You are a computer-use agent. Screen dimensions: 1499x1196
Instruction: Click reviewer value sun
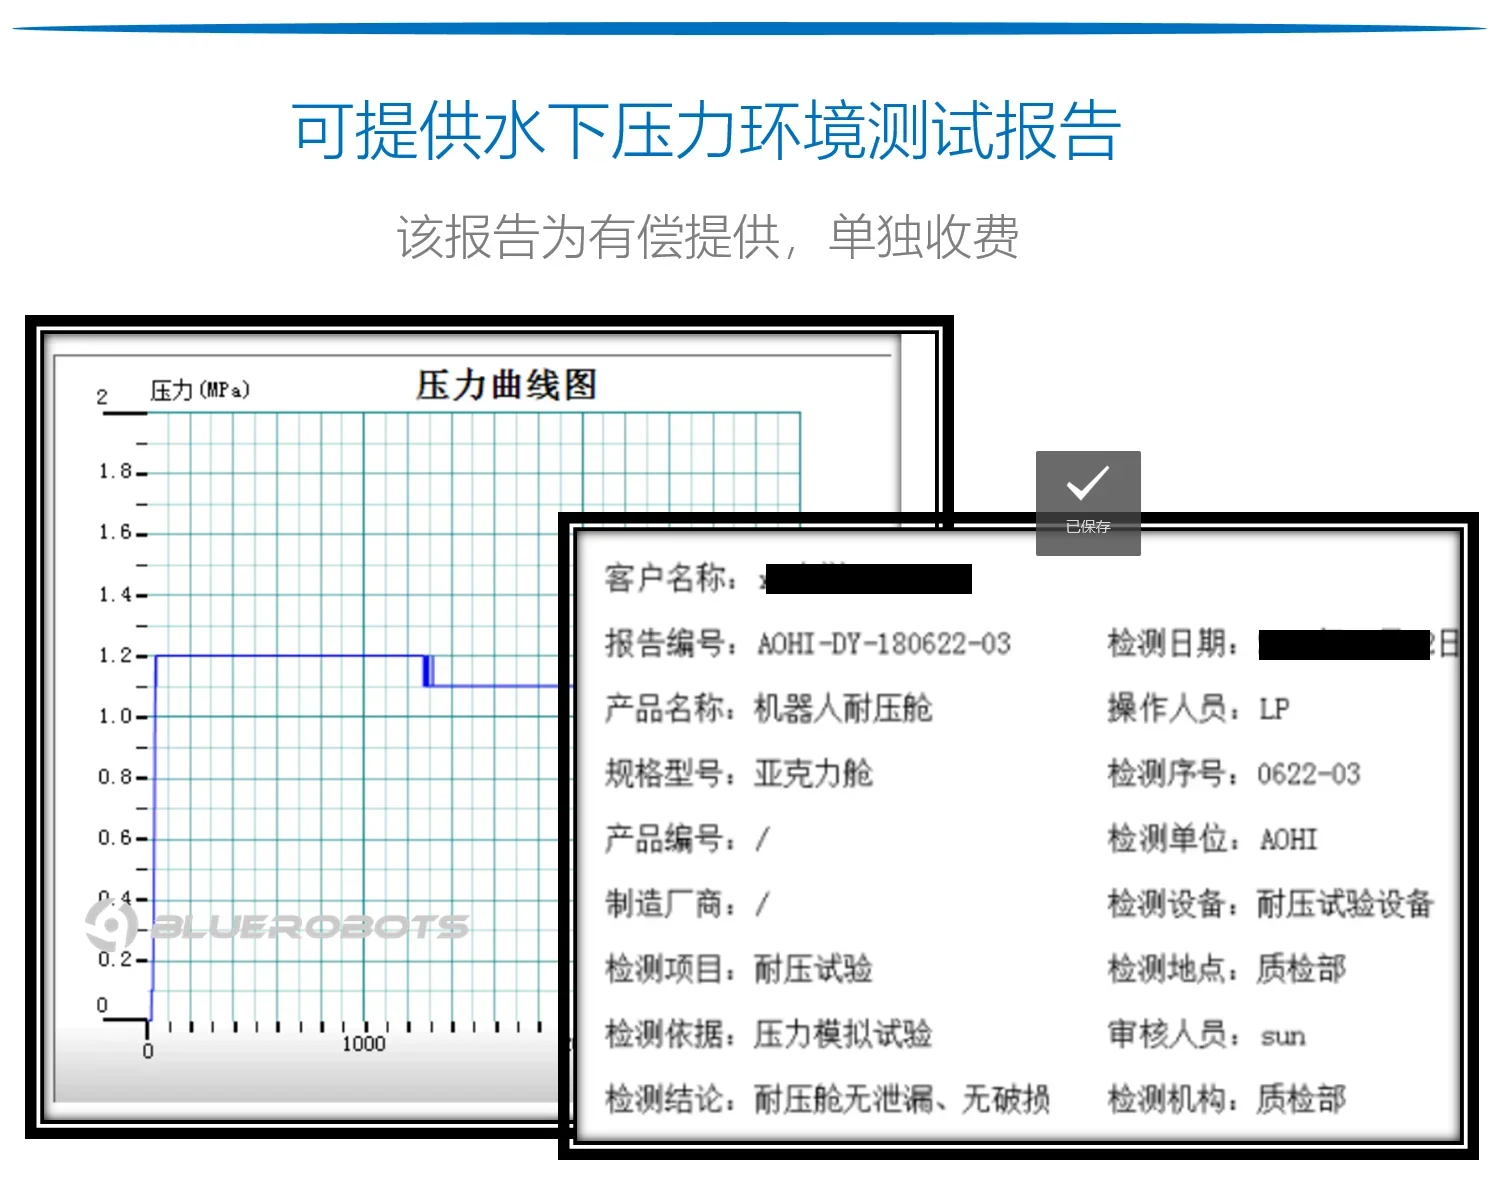tap(1283, 1036)
